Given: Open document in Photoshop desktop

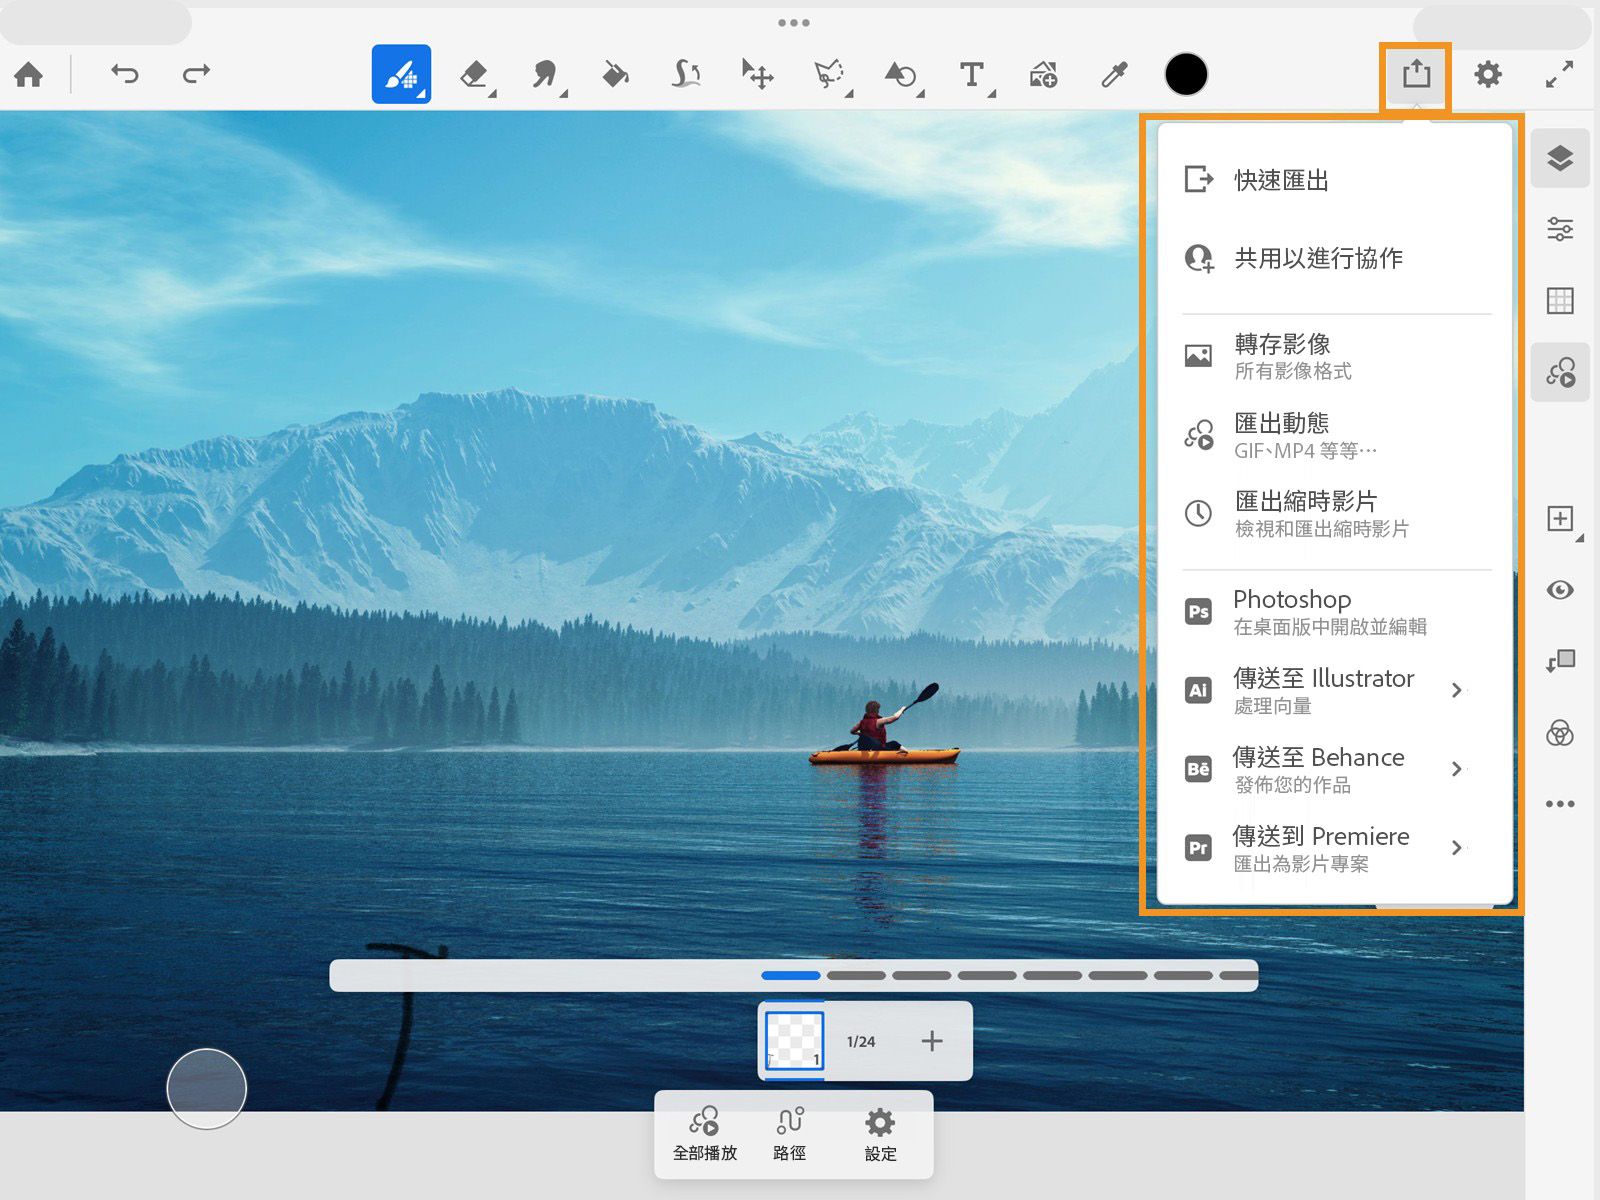Looking at the screenshot, I should click(1335, 611).
